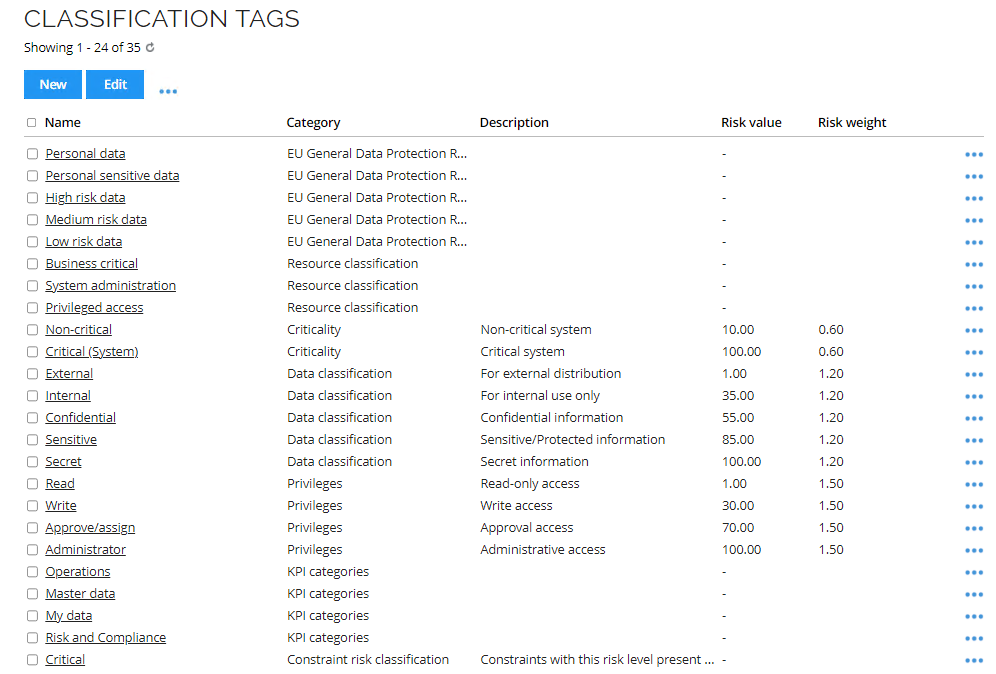Open the Risk and Compliance tag link
Screen dimensions: 996x674
point(105,638)
